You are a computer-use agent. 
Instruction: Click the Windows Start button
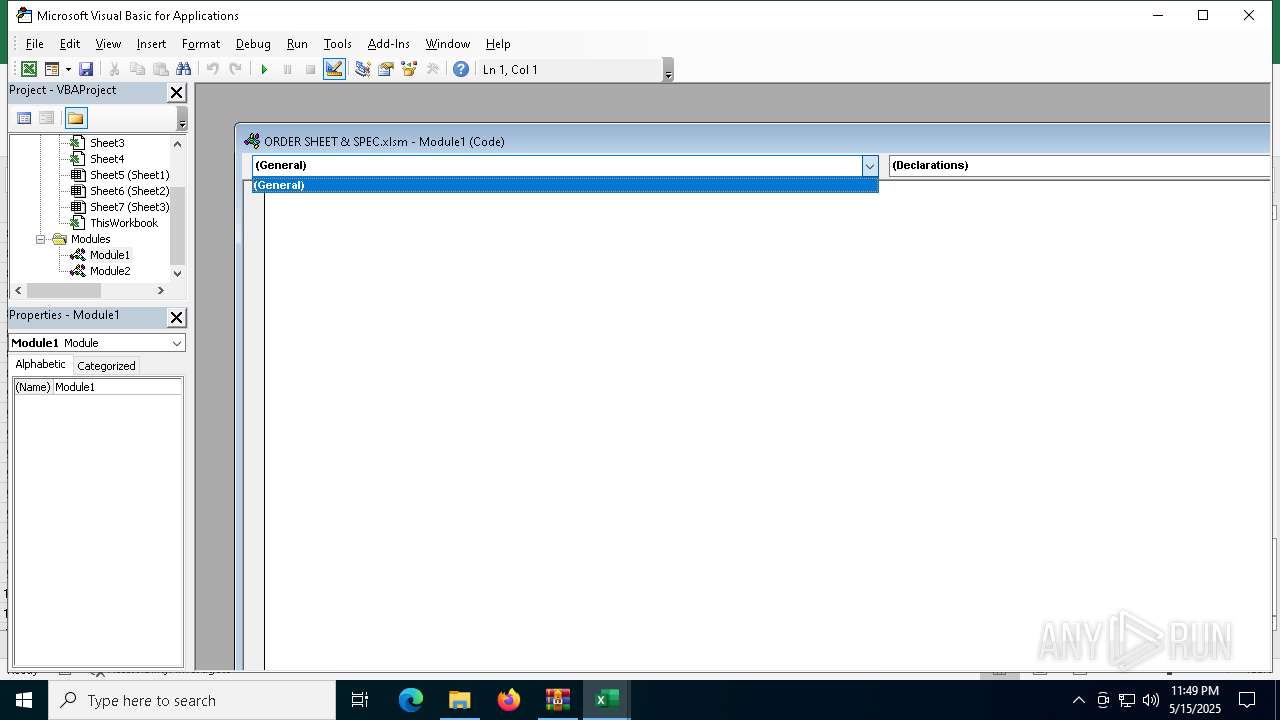click(24, 700)
